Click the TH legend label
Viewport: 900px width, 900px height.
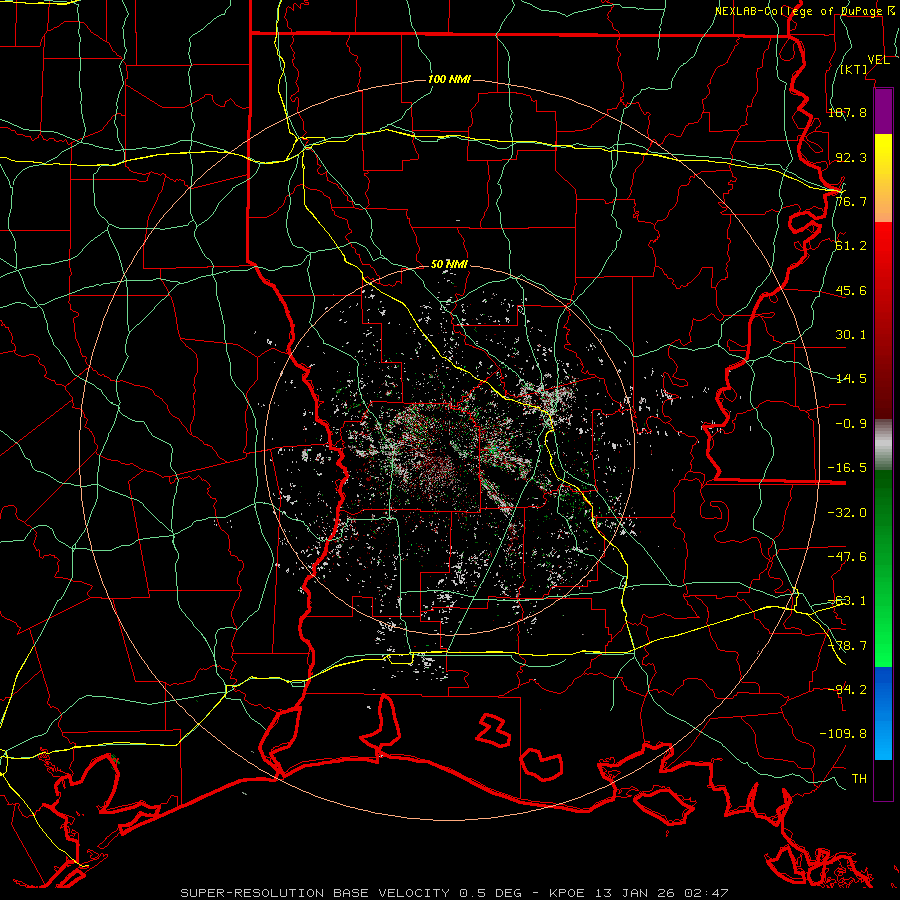(x=859, y=779)
